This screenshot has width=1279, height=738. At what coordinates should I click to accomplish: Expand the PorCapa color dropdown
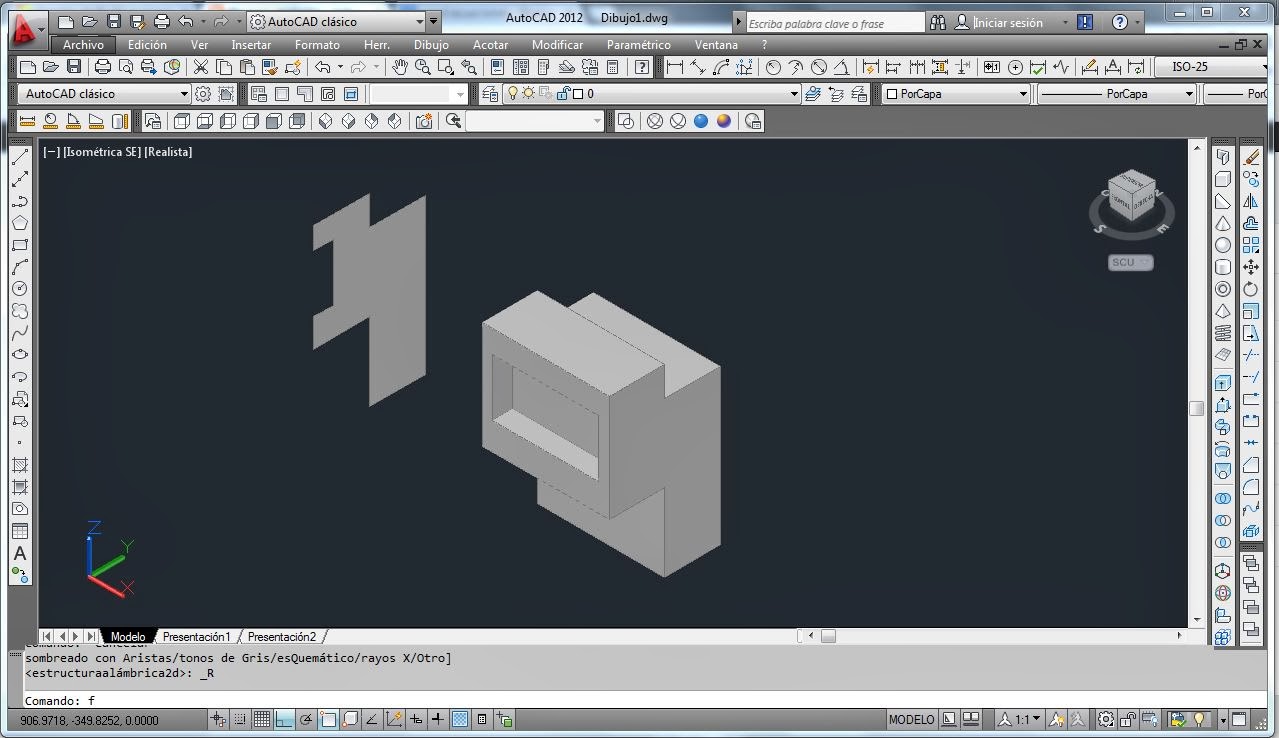[x=1023, y=93]
